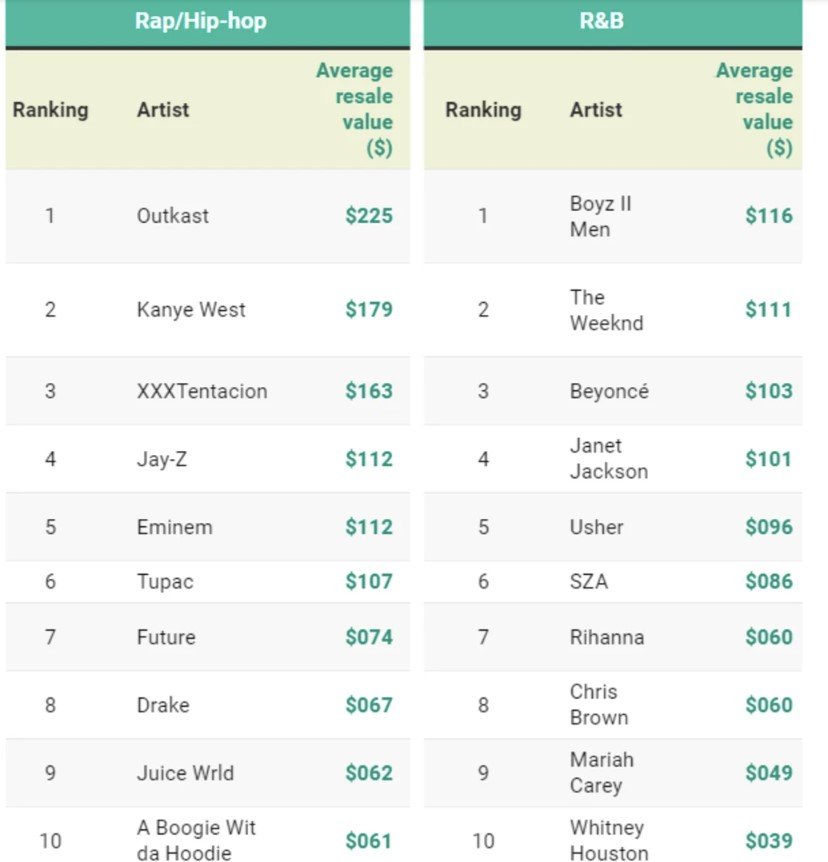Click Average resale value header in R&B
The width and height of the screenshot is (828, 862).
coord(754,109)
